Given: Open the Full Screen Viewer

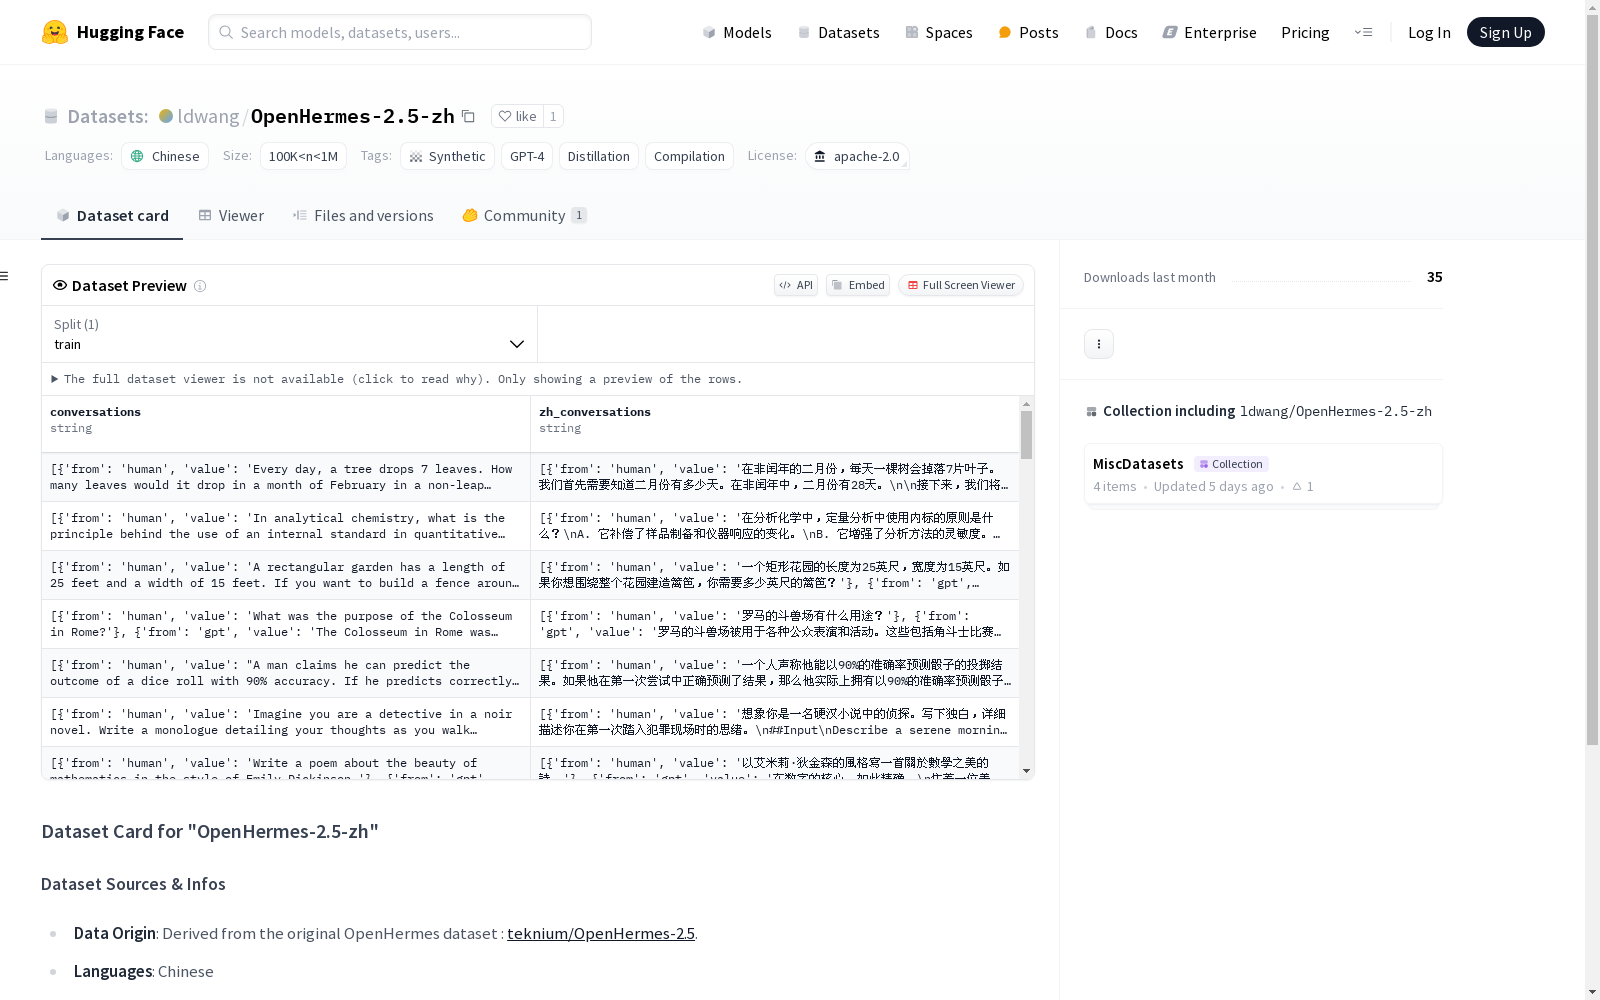Looking at the screenshot, I should click(x=961, y=285).
